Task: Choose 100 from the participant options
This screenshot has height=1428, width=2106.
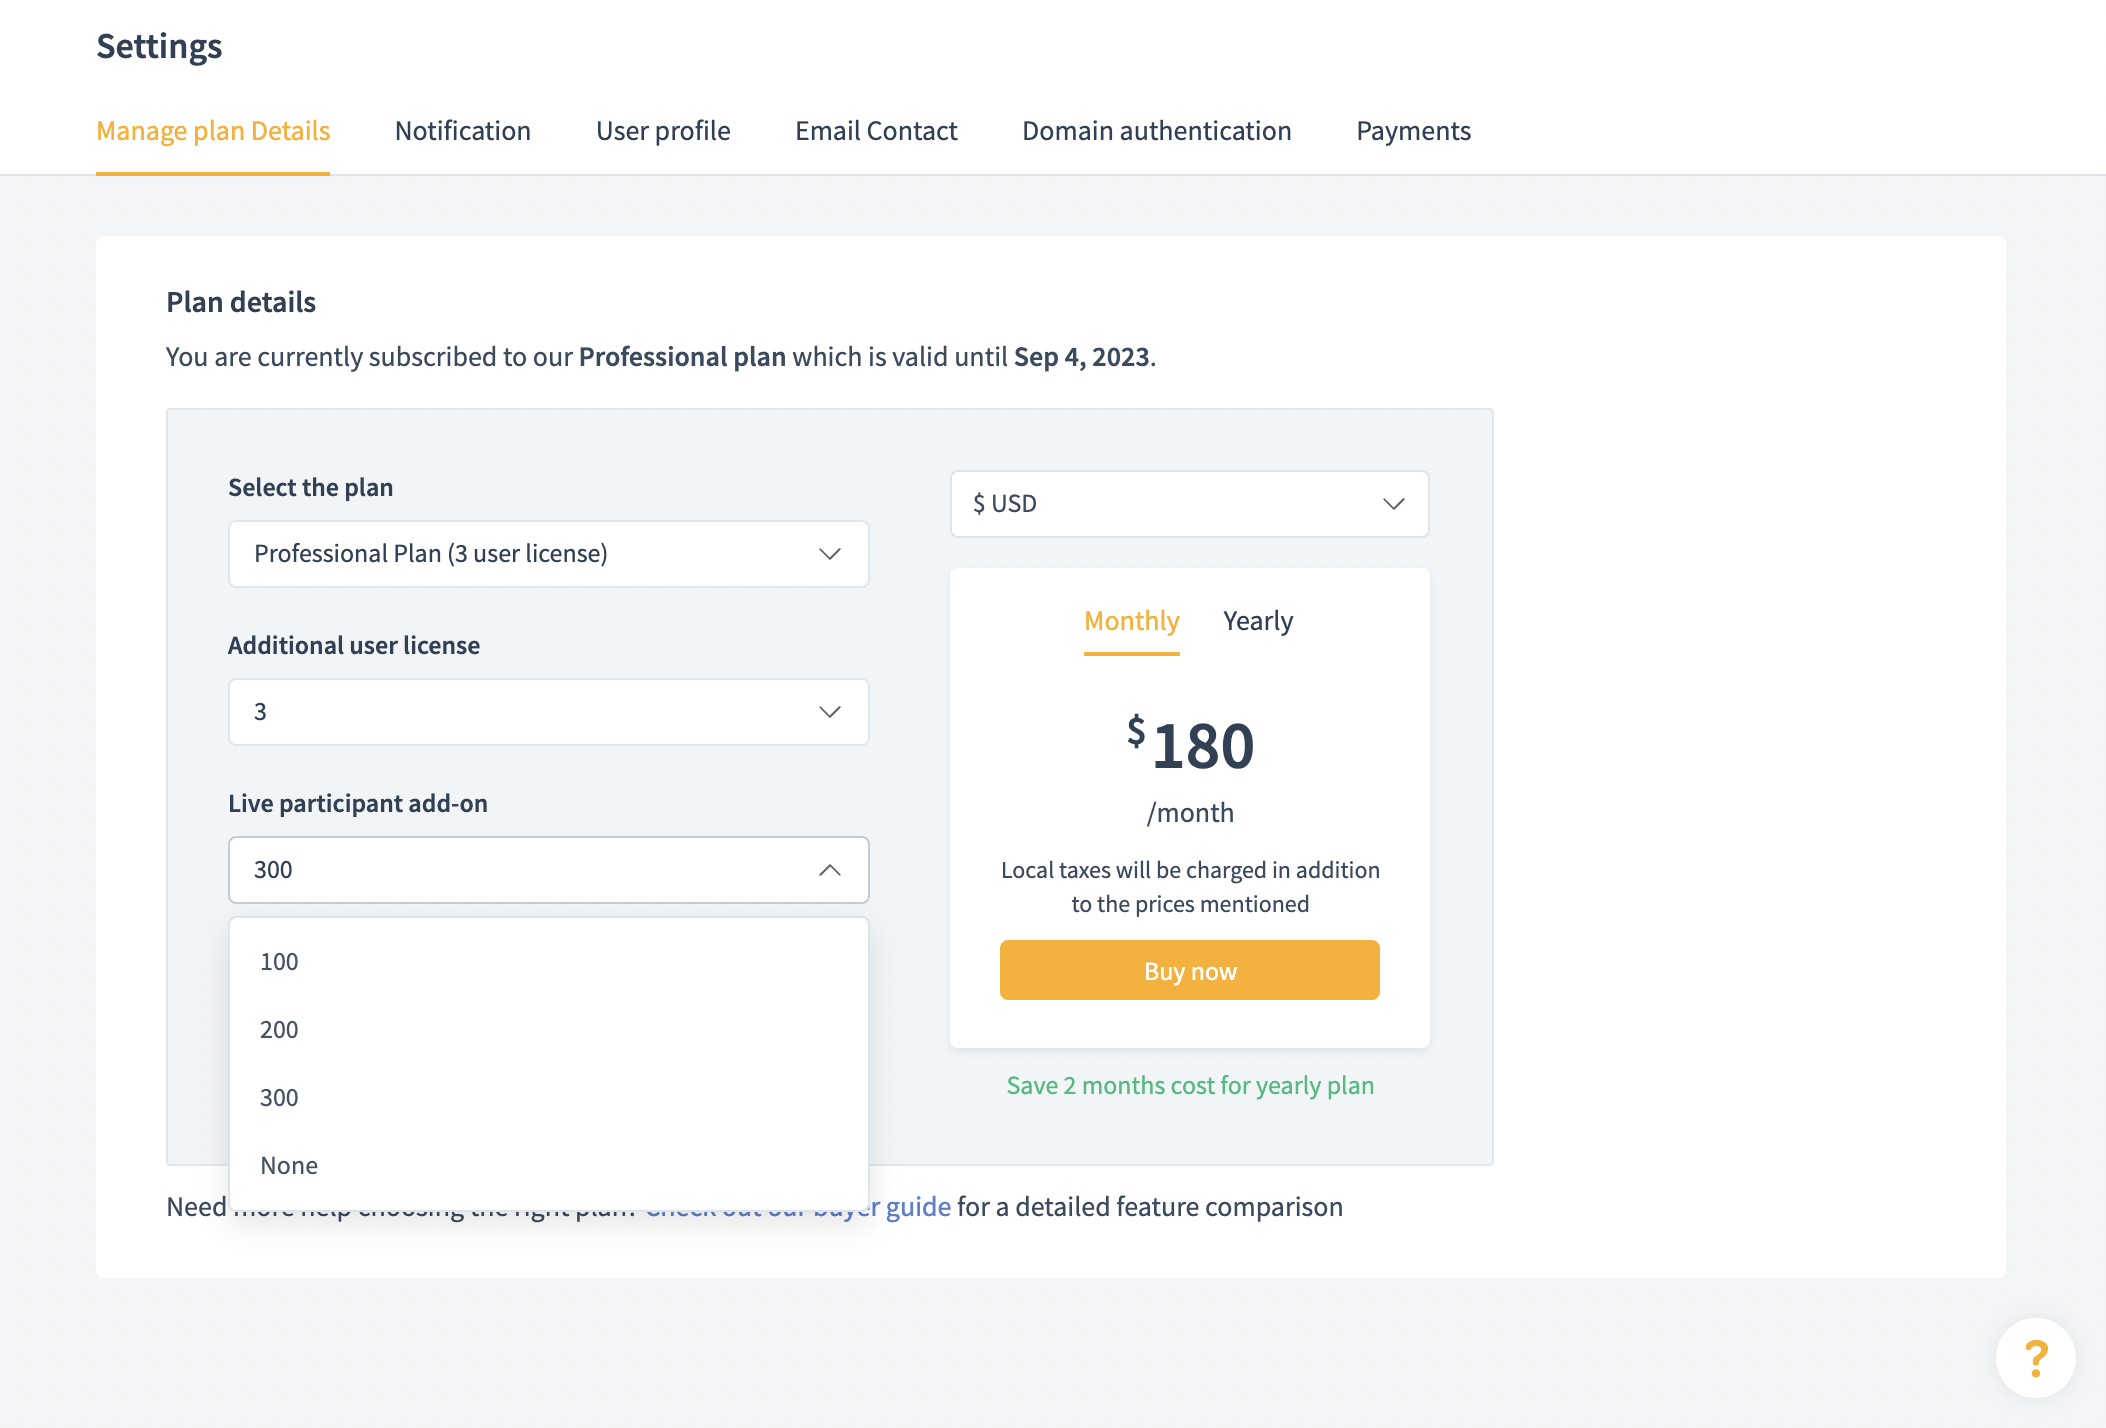Action: (x=279, y=962)
